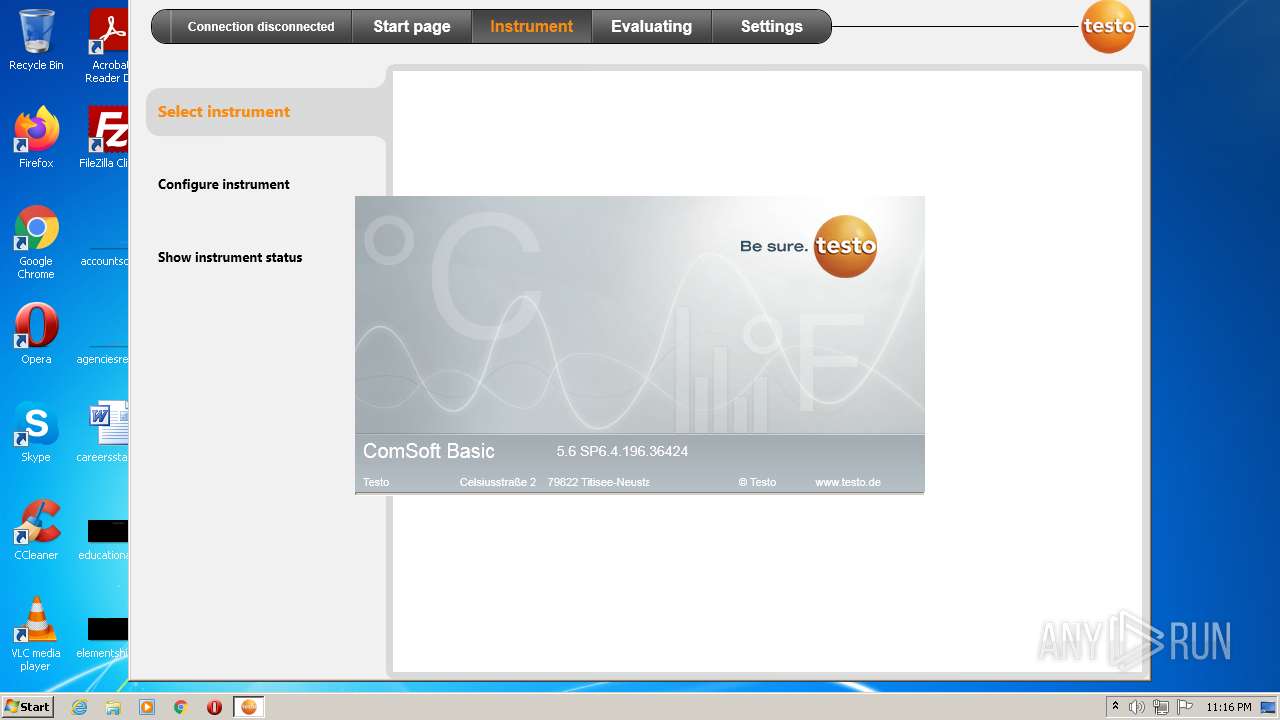Viewport: 1280px width, 720px height.
Task: Open Configure instrument in the sidebar
Action: [x=224, y=184]
